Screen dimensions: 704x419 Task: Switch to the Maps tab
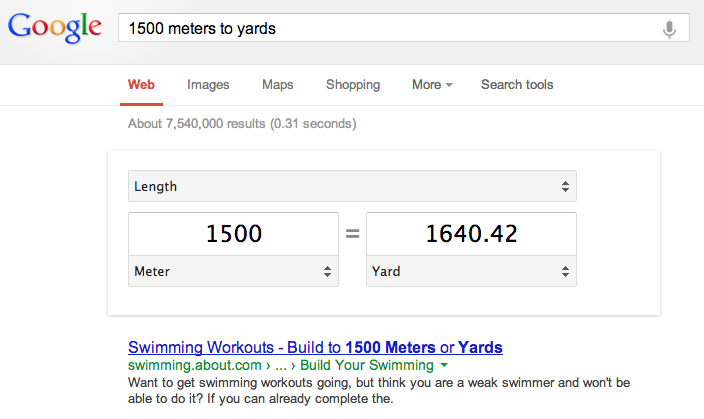pos(277,84)
